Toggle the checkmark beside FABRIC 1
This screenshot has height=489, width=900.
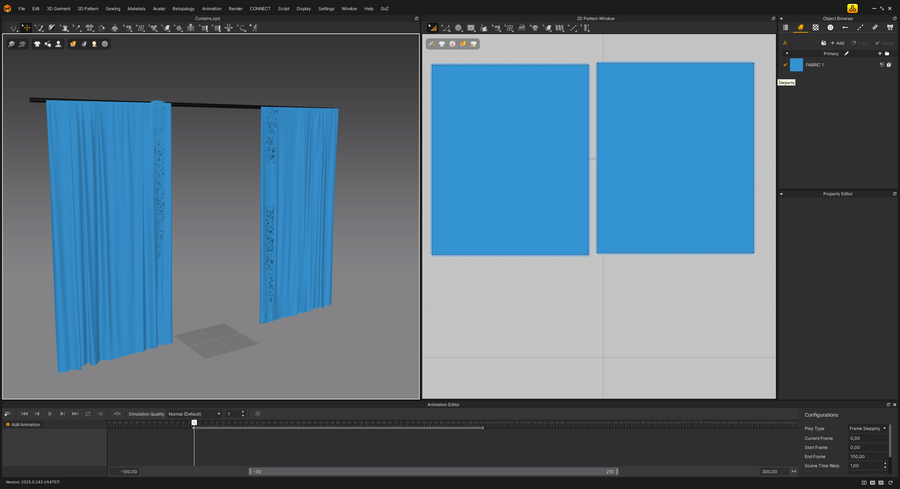pyautogui.click(x=785, y=65)
